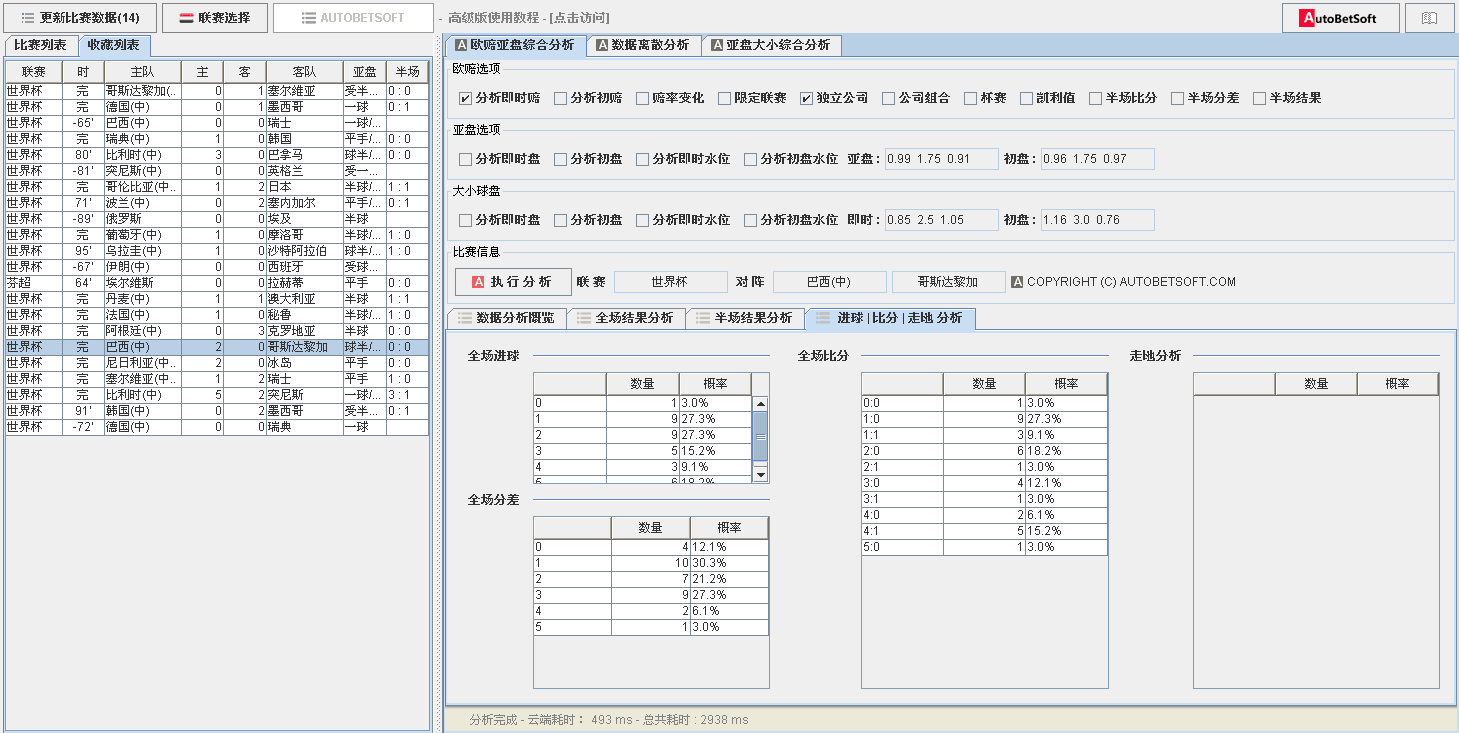Image resolution: width=1459 pixels, height=733 pixels.
Task: Enable the 赔率变化 checkbox
Action: tap(642, 98)
